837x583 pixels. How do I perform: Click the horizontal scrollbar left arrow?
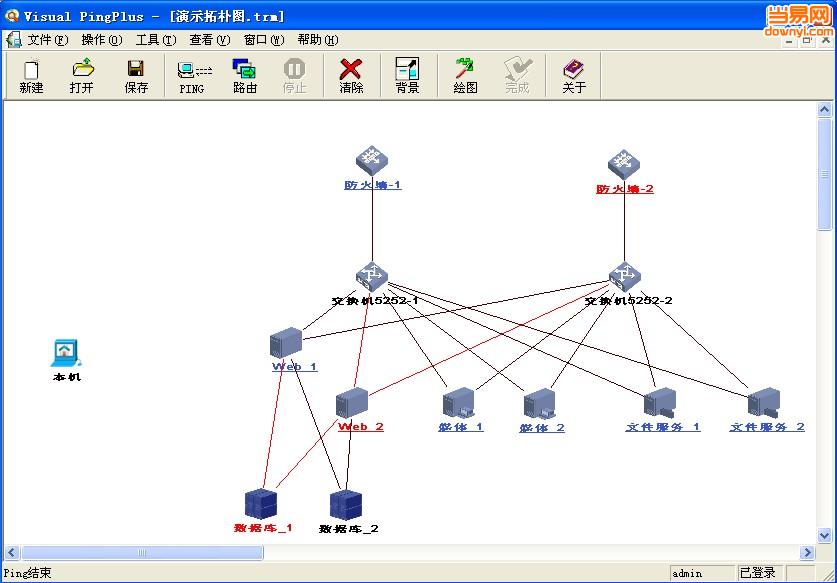point(12,552)
